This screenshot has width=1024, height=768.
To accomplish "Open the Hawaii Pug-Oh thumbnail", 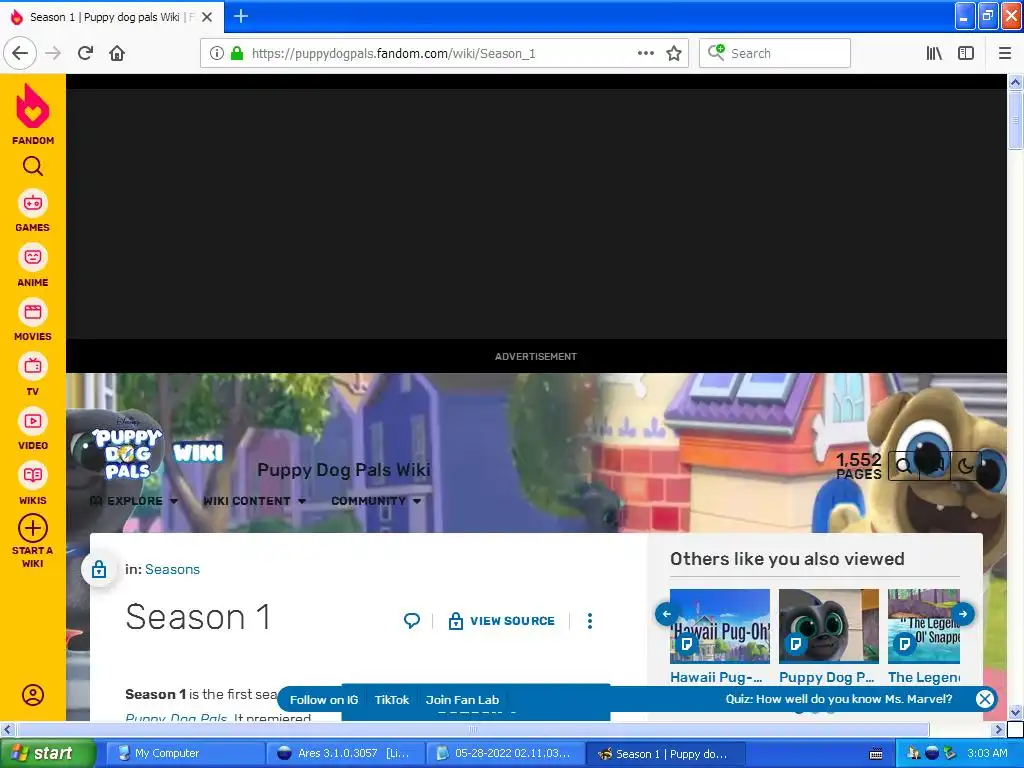I will tap(720, 626).
